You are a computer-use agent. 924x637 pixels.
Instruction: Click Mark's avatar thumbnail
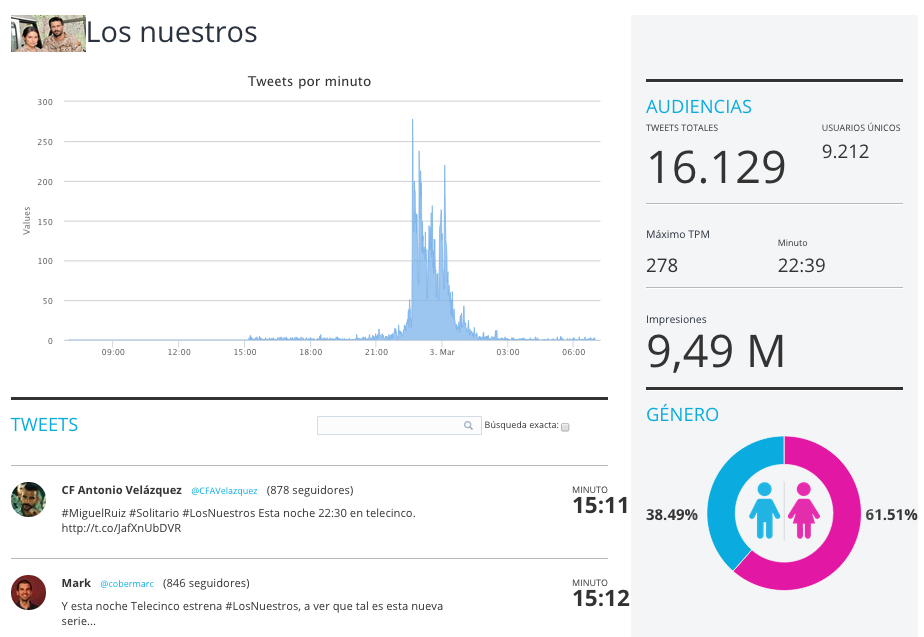tap(28, 592)
